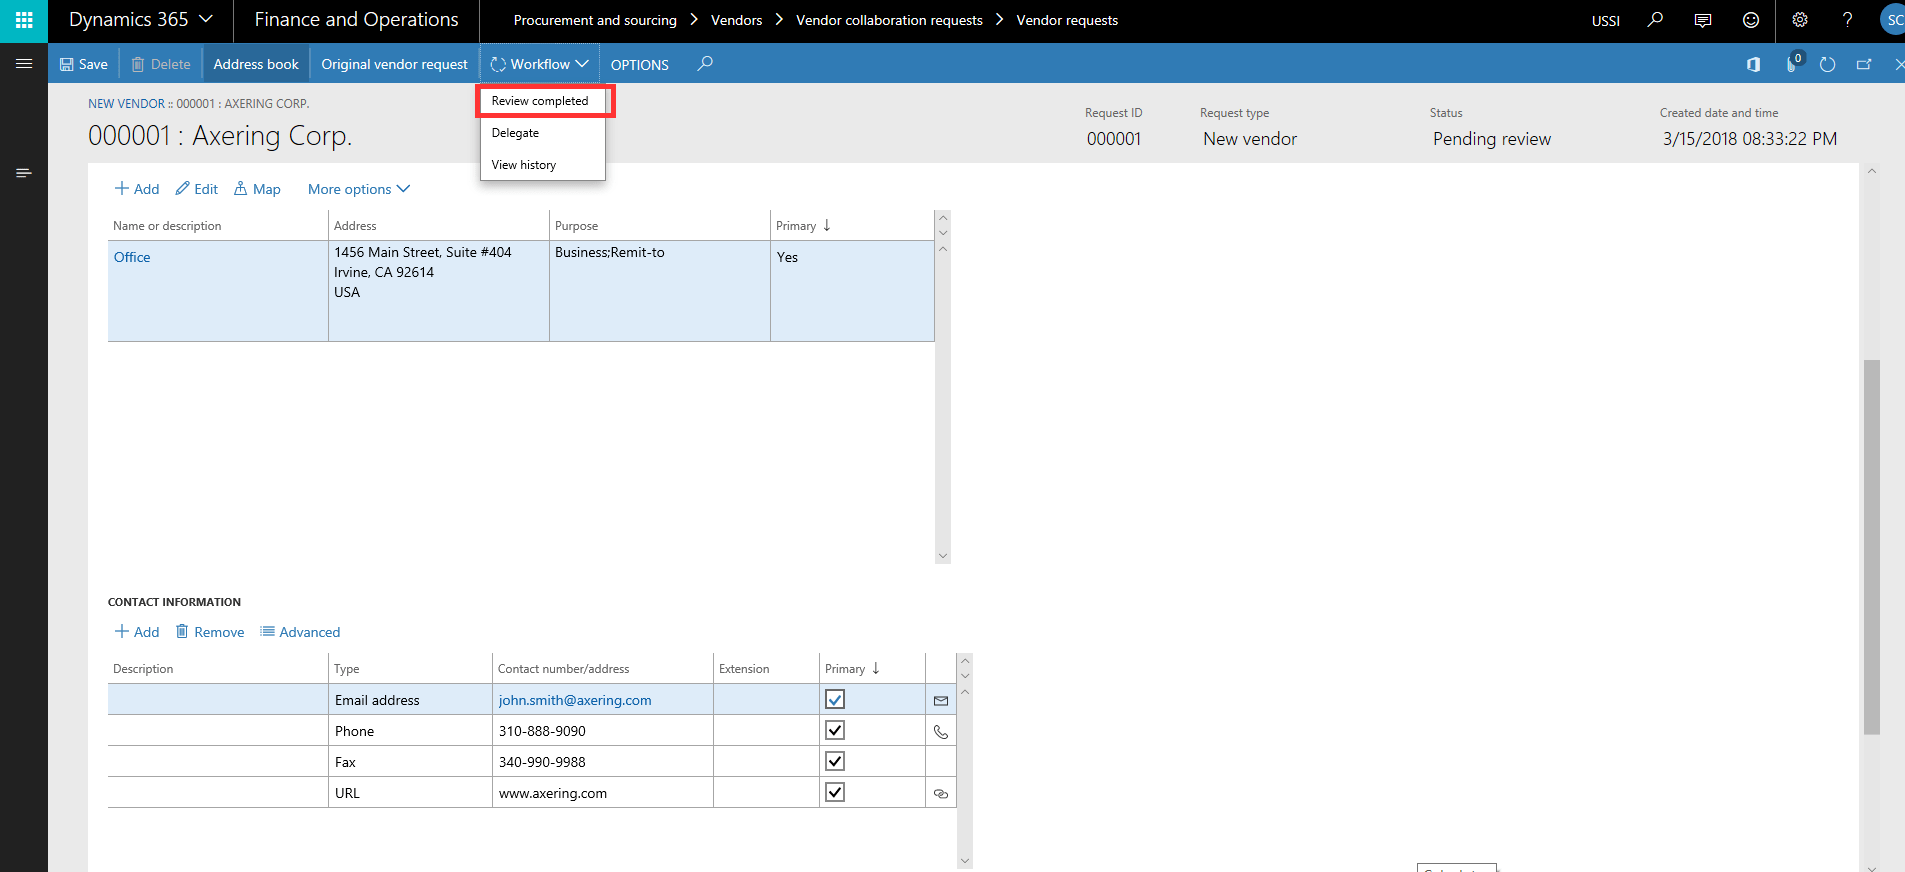Choose Delegate in the Workflow menu
Screen dimensions: 1905x872
point(515,133)
